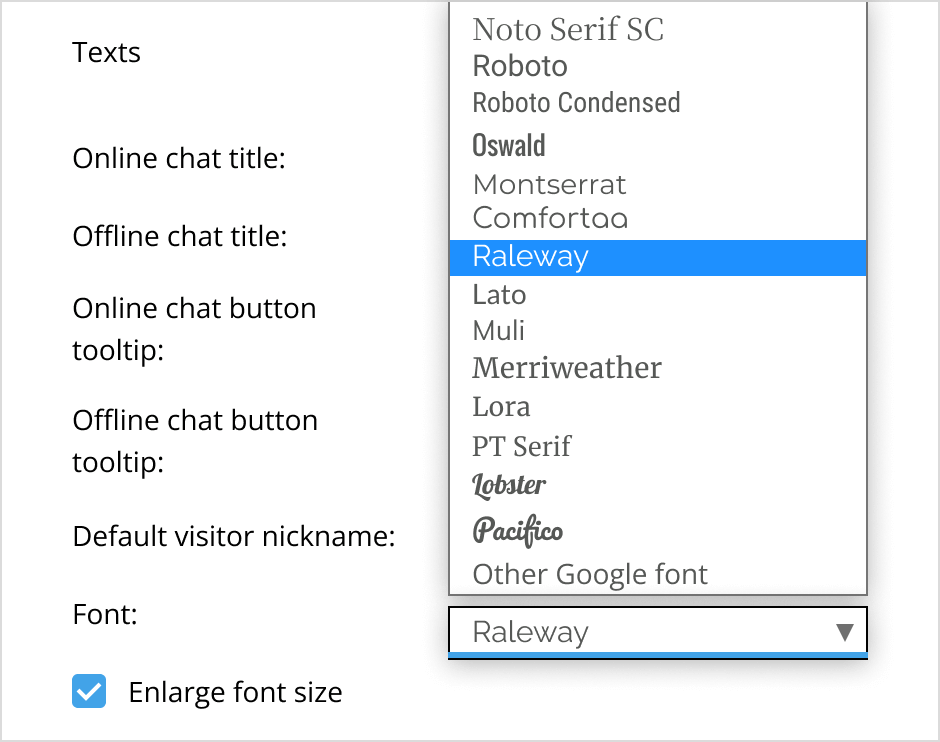Choose the Comfortaa font option
940x742 pixels.
pos(549,218)
